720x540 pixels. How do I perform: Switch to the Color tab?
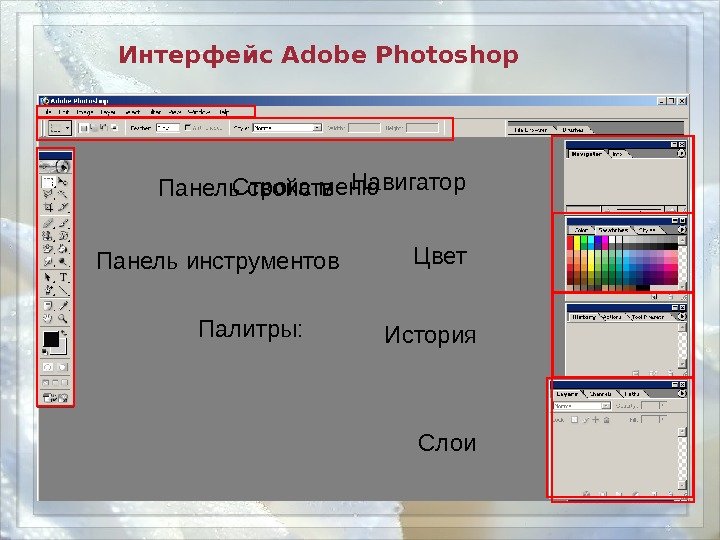[x=581, y=230]
